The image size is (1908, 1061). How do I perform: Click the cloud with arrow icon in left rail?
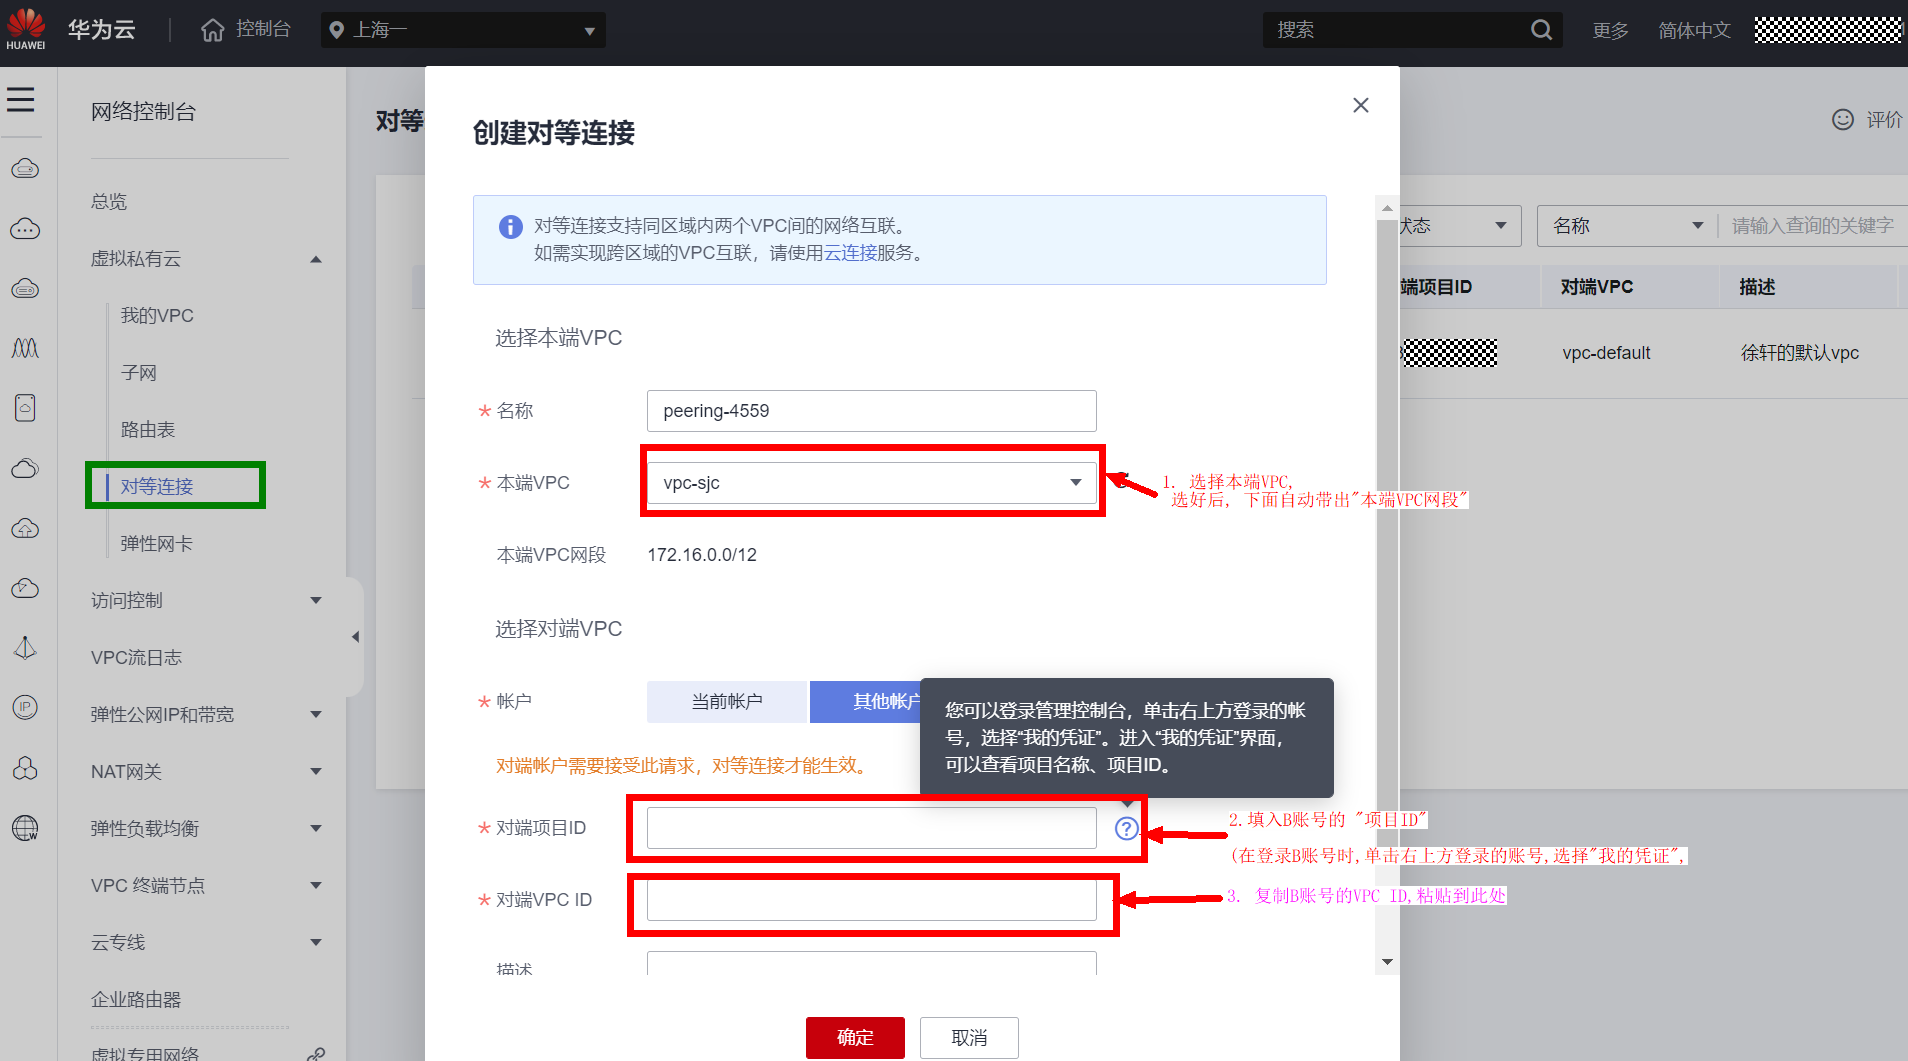tap(25, 588)
